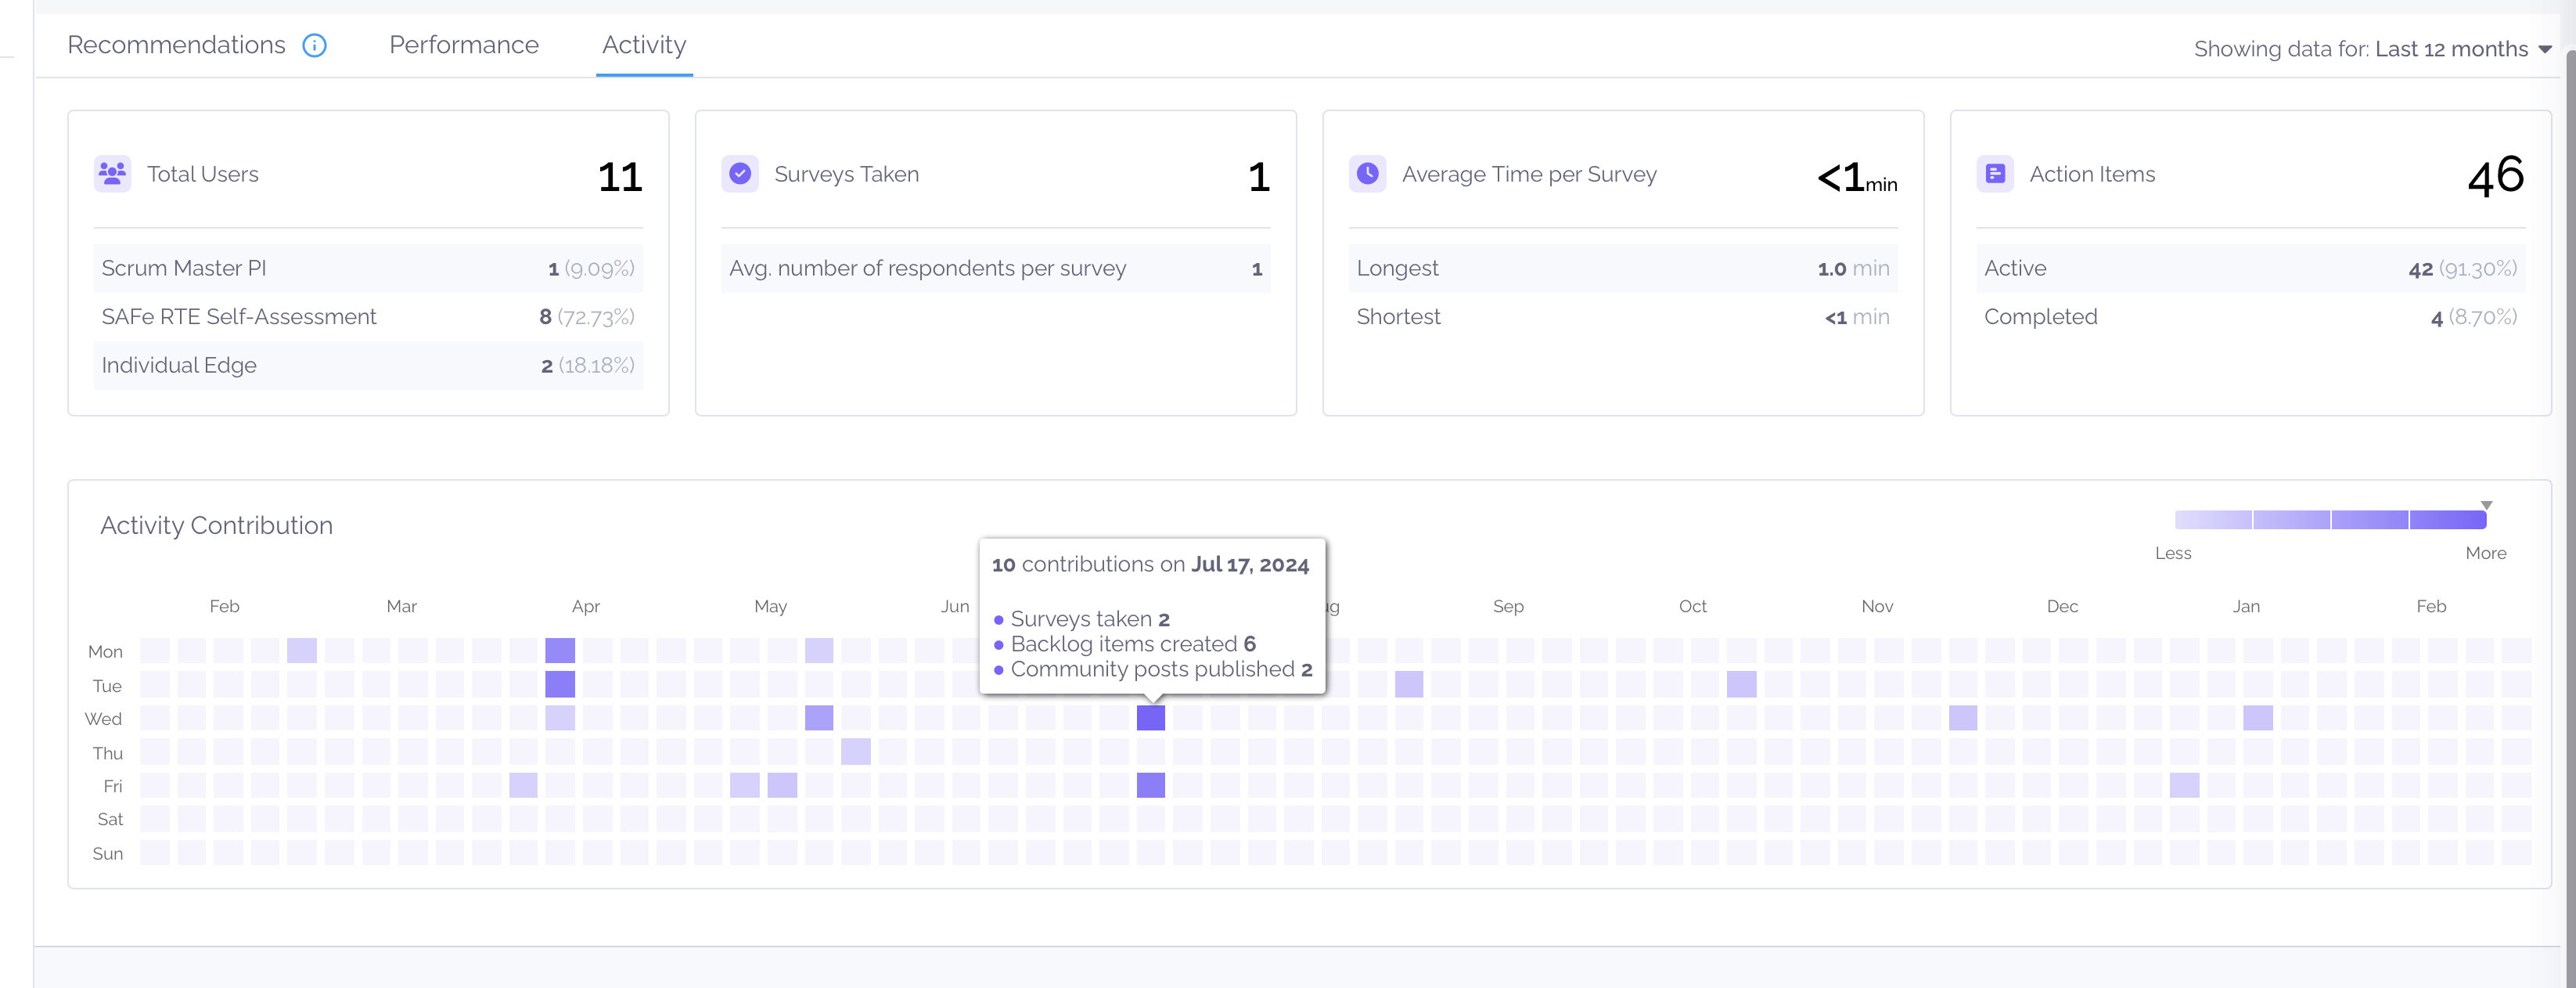Click the legend triangle marker above More
Screen dimensions: 2576x988
pos(2486,505)
